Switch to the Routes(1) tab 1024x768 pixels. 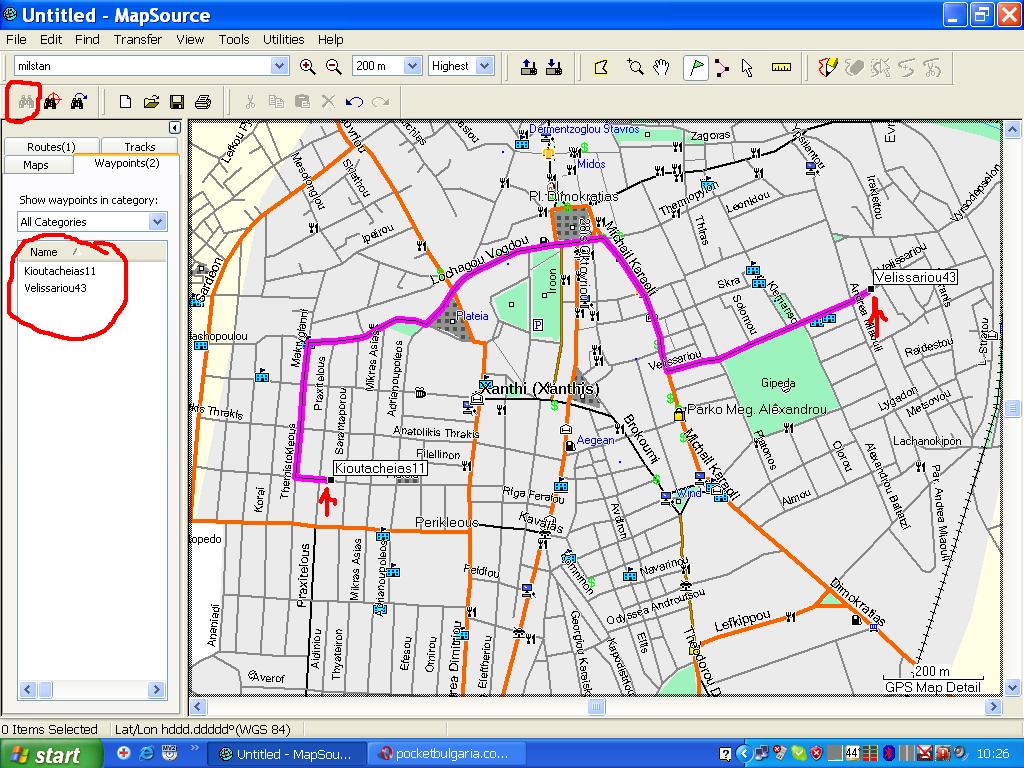(50, 147)
